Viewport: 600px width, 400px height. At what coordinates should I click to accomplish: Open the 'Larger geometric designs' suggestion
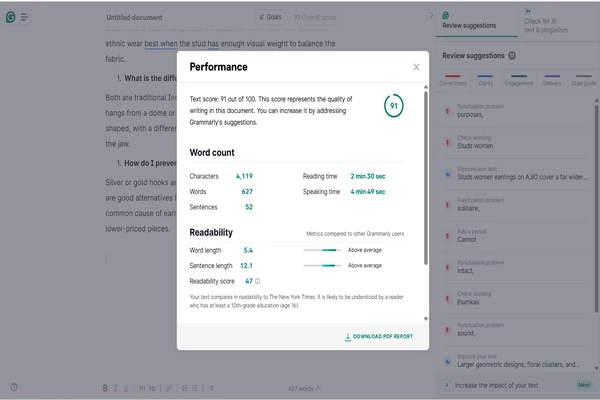point(515,361)
